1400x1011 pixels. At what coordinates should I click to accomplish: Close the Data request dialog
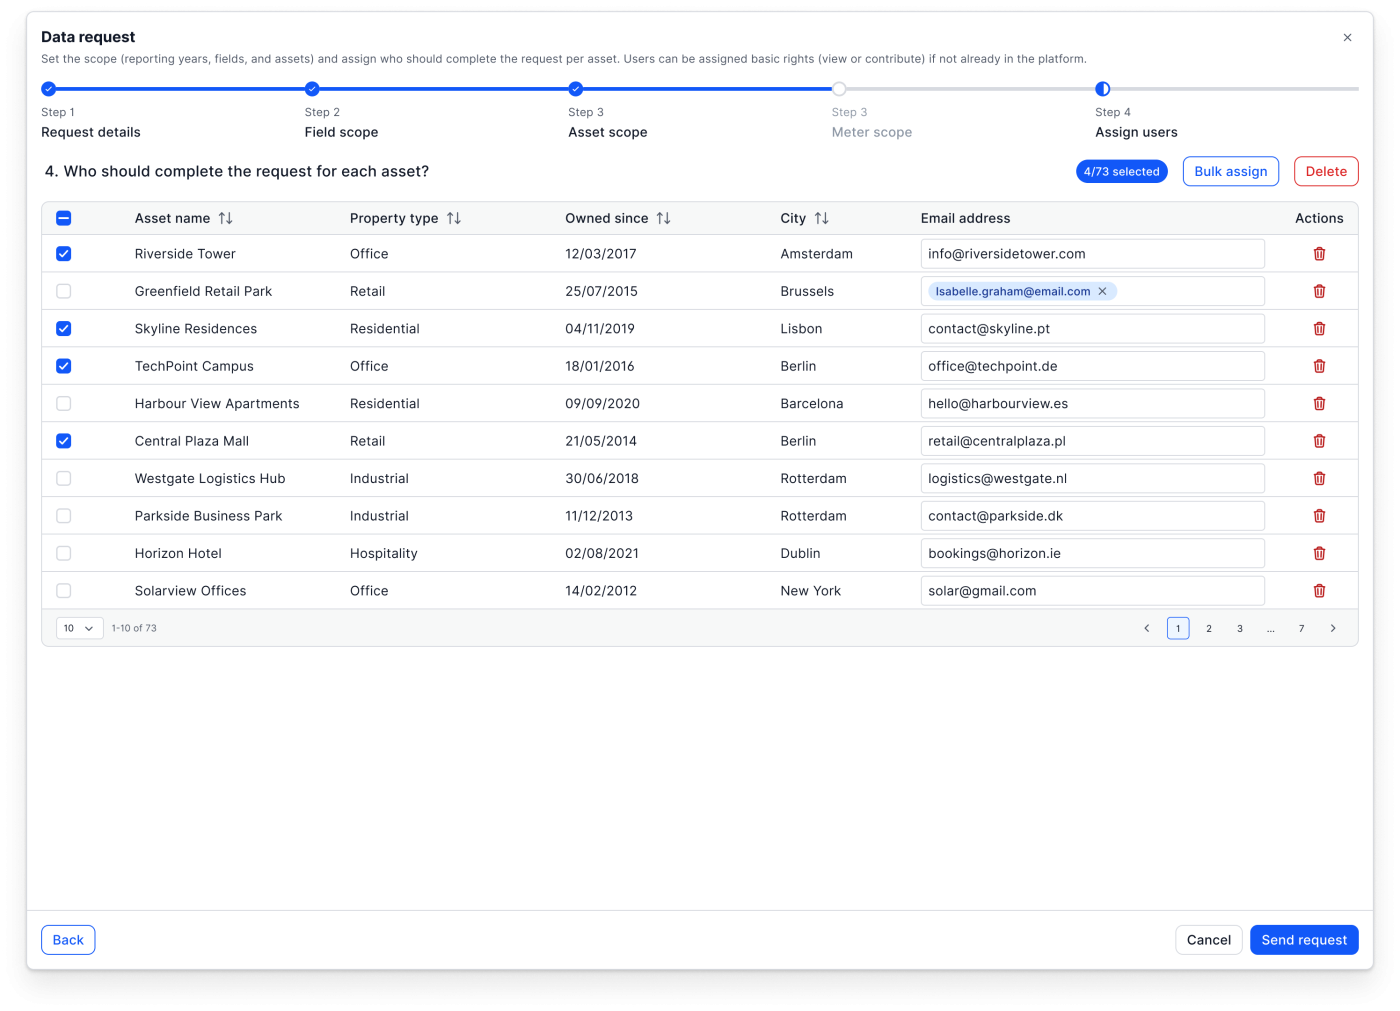pyautogui.click(x=1347, y=38)
